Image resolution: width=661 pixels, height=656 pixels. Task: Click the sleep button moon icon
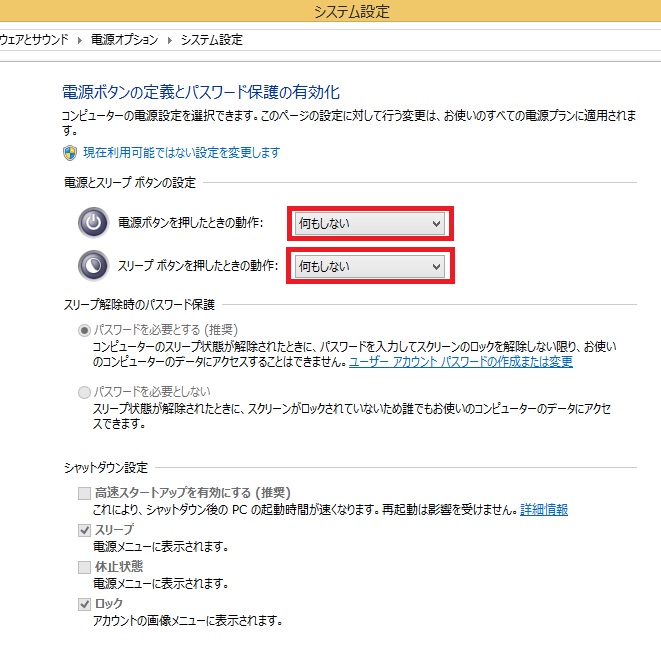93,266
